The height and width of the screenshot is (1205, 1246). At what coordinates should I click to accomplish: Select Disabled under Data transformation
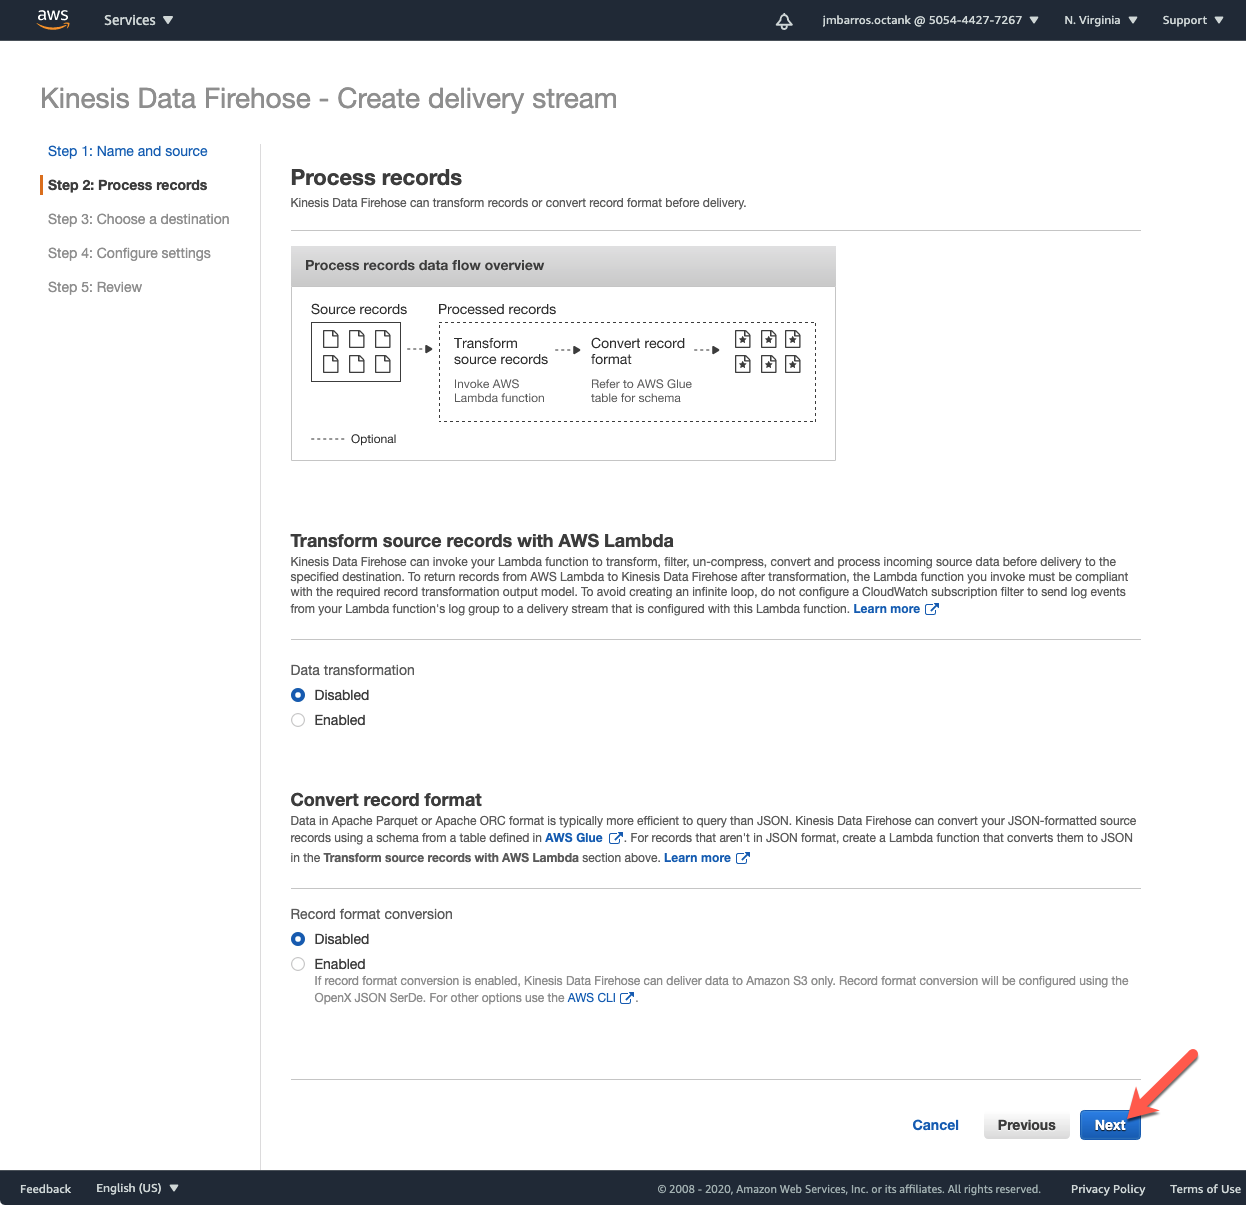coord(298,695)
